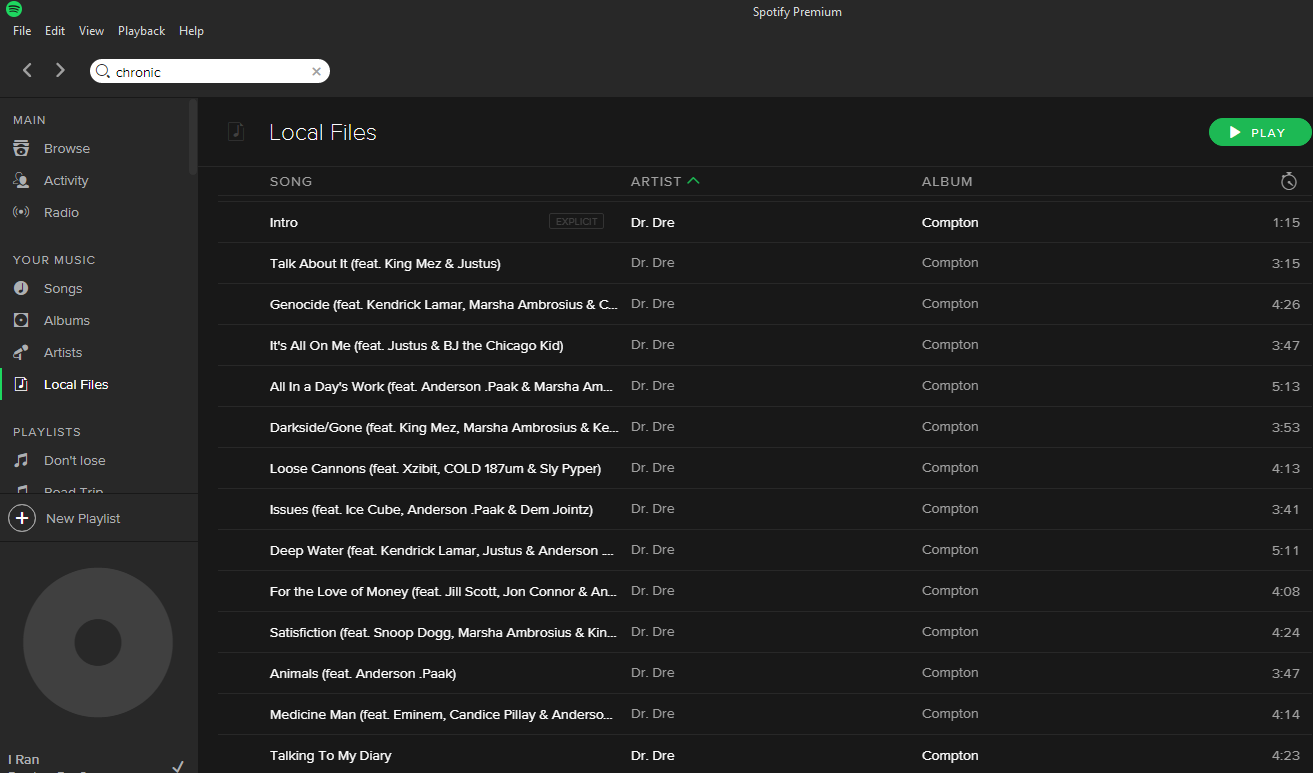1313x773 pixels.
Task: Click the duration 1:15
Action: coord(1286,223)
